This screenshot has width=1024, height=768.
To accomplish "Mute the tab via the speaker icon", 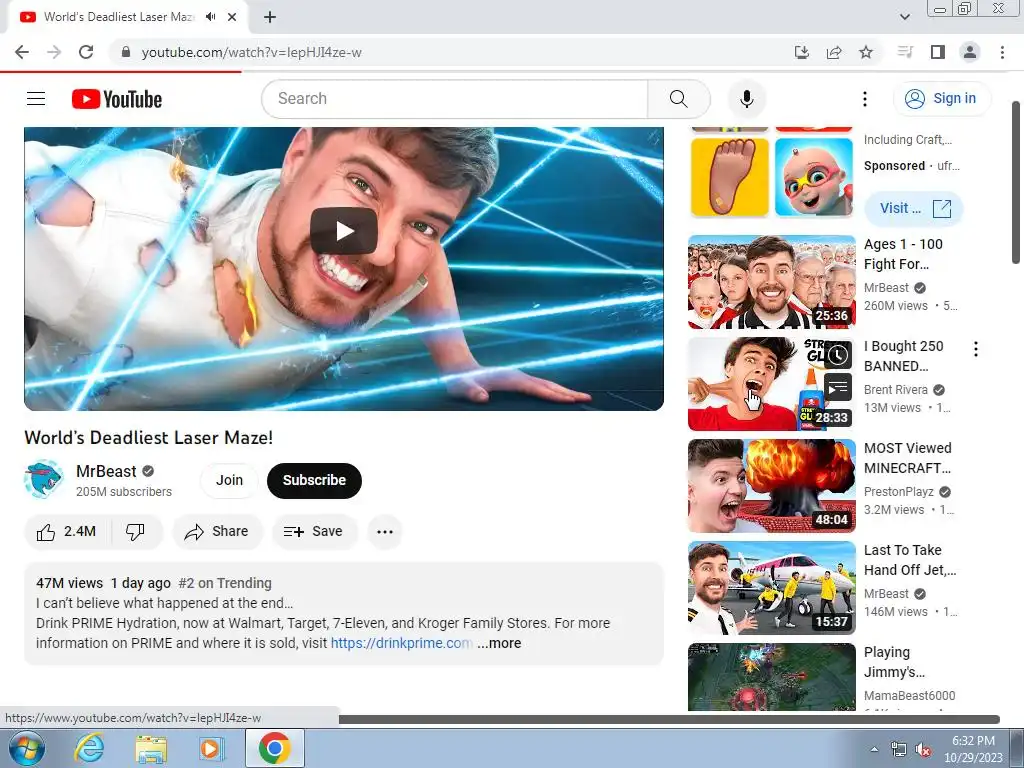I will click(x=210, y=17).
